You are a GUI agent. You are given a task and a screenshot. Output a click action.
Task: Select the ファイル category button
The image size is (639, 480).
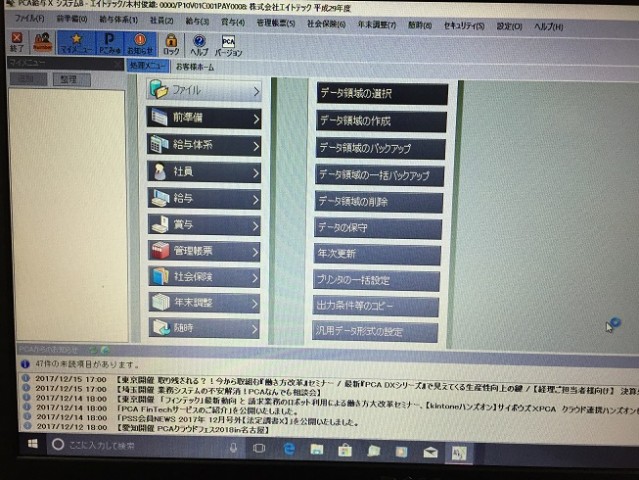(204, 90)
